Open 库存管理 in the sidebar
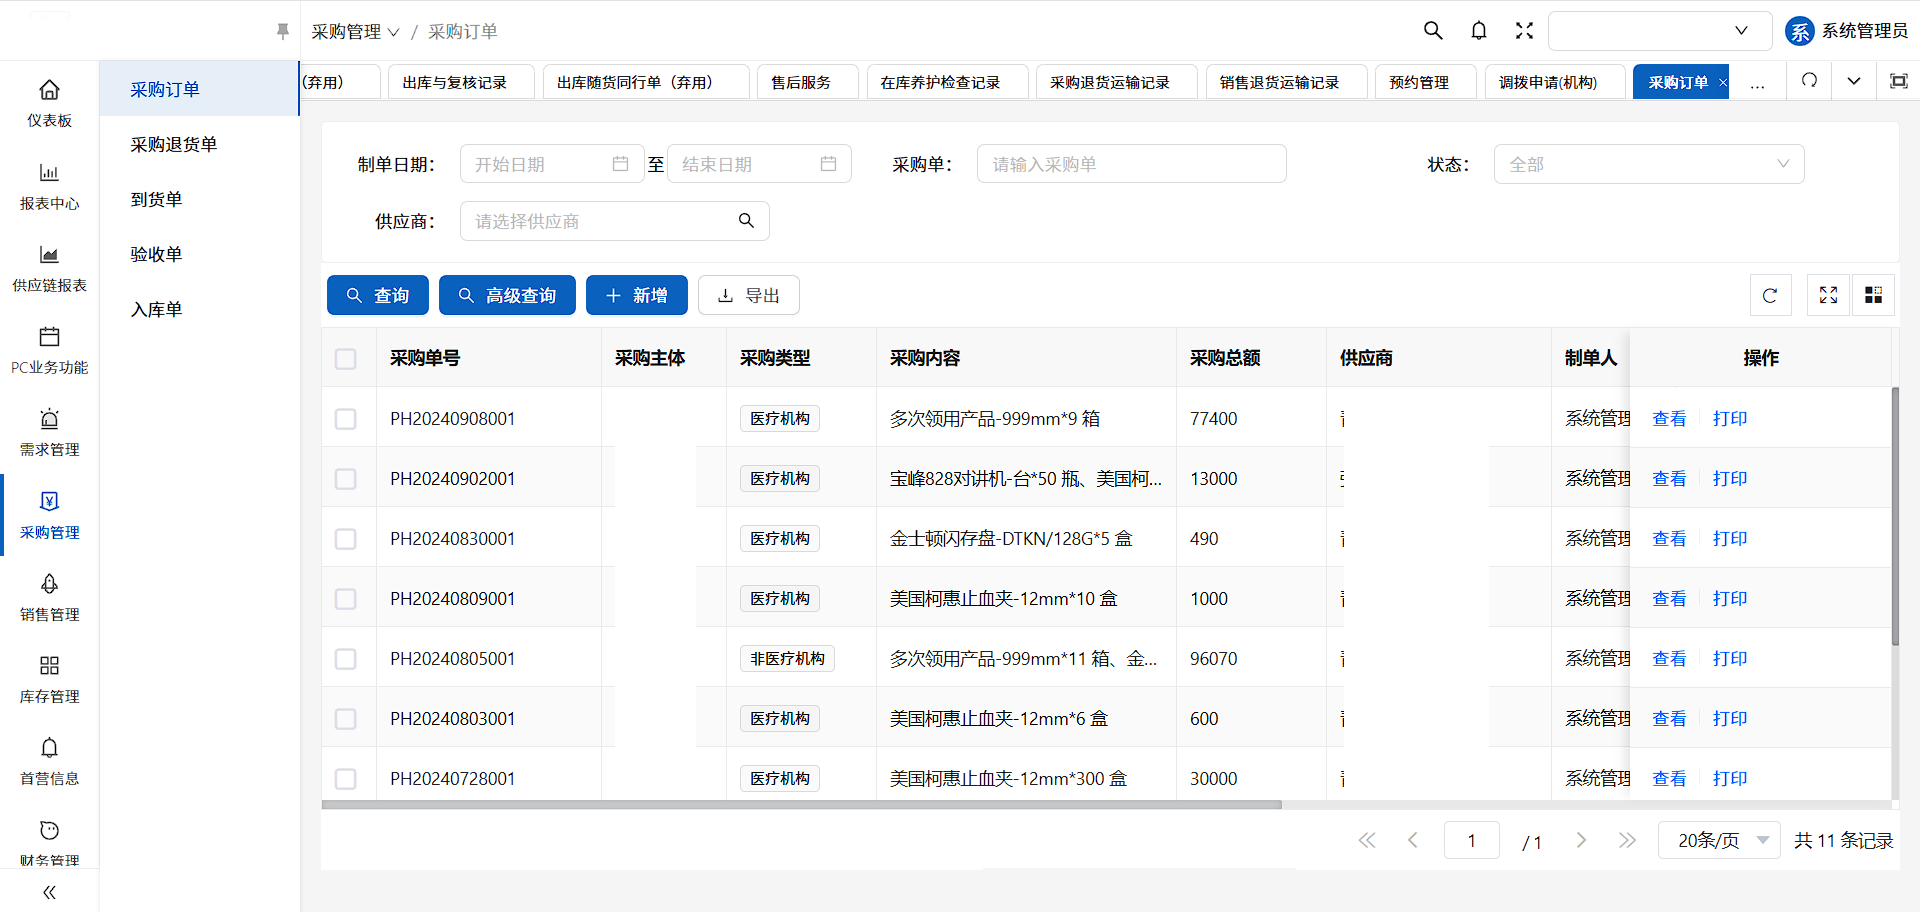 [49, 678]
